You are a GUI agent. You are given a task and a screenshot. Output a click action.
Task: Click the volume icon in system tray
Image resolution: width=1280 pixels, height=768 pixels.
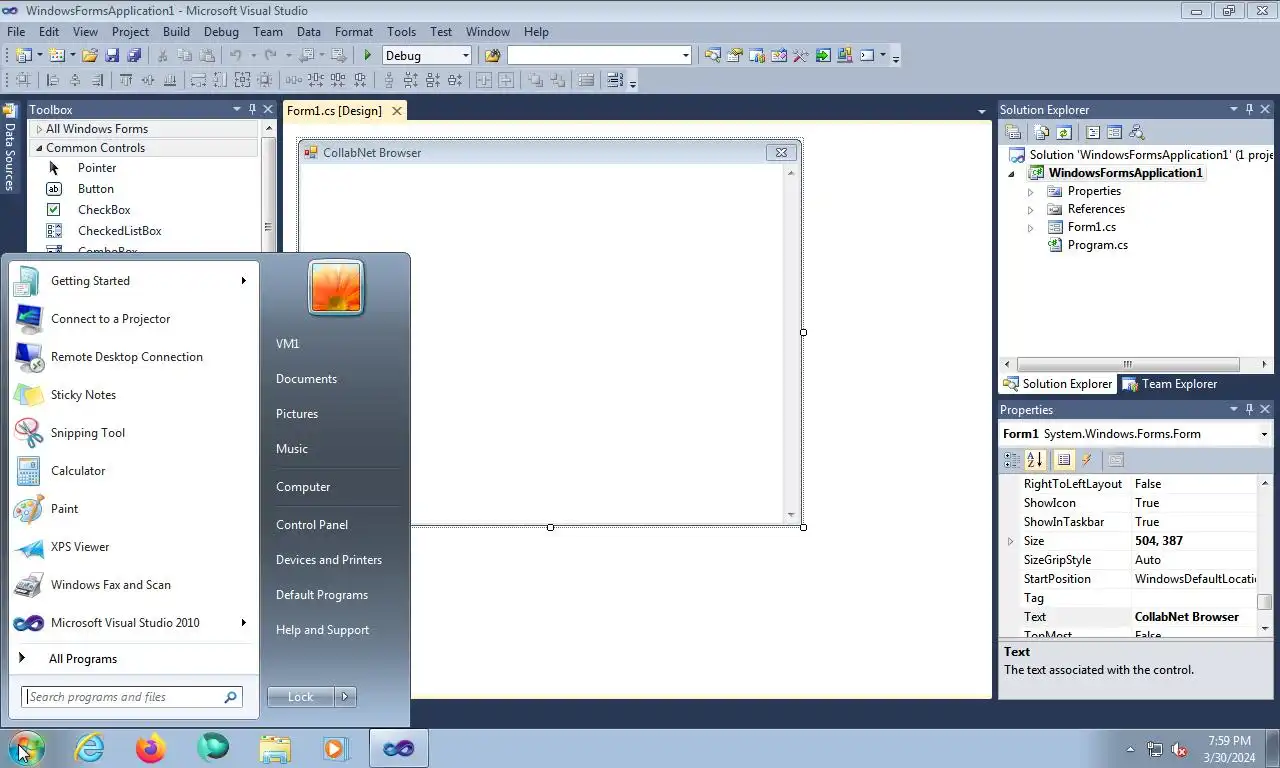(1179, 749)
